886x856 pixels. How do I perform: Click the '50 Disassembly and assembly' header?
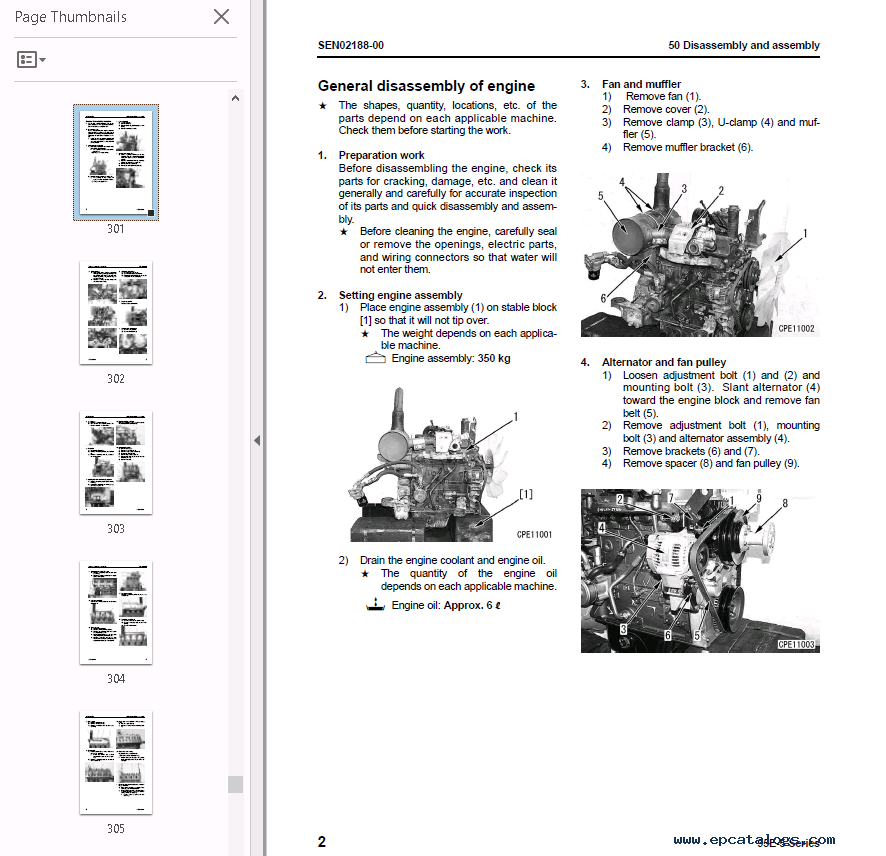[744, 45]
